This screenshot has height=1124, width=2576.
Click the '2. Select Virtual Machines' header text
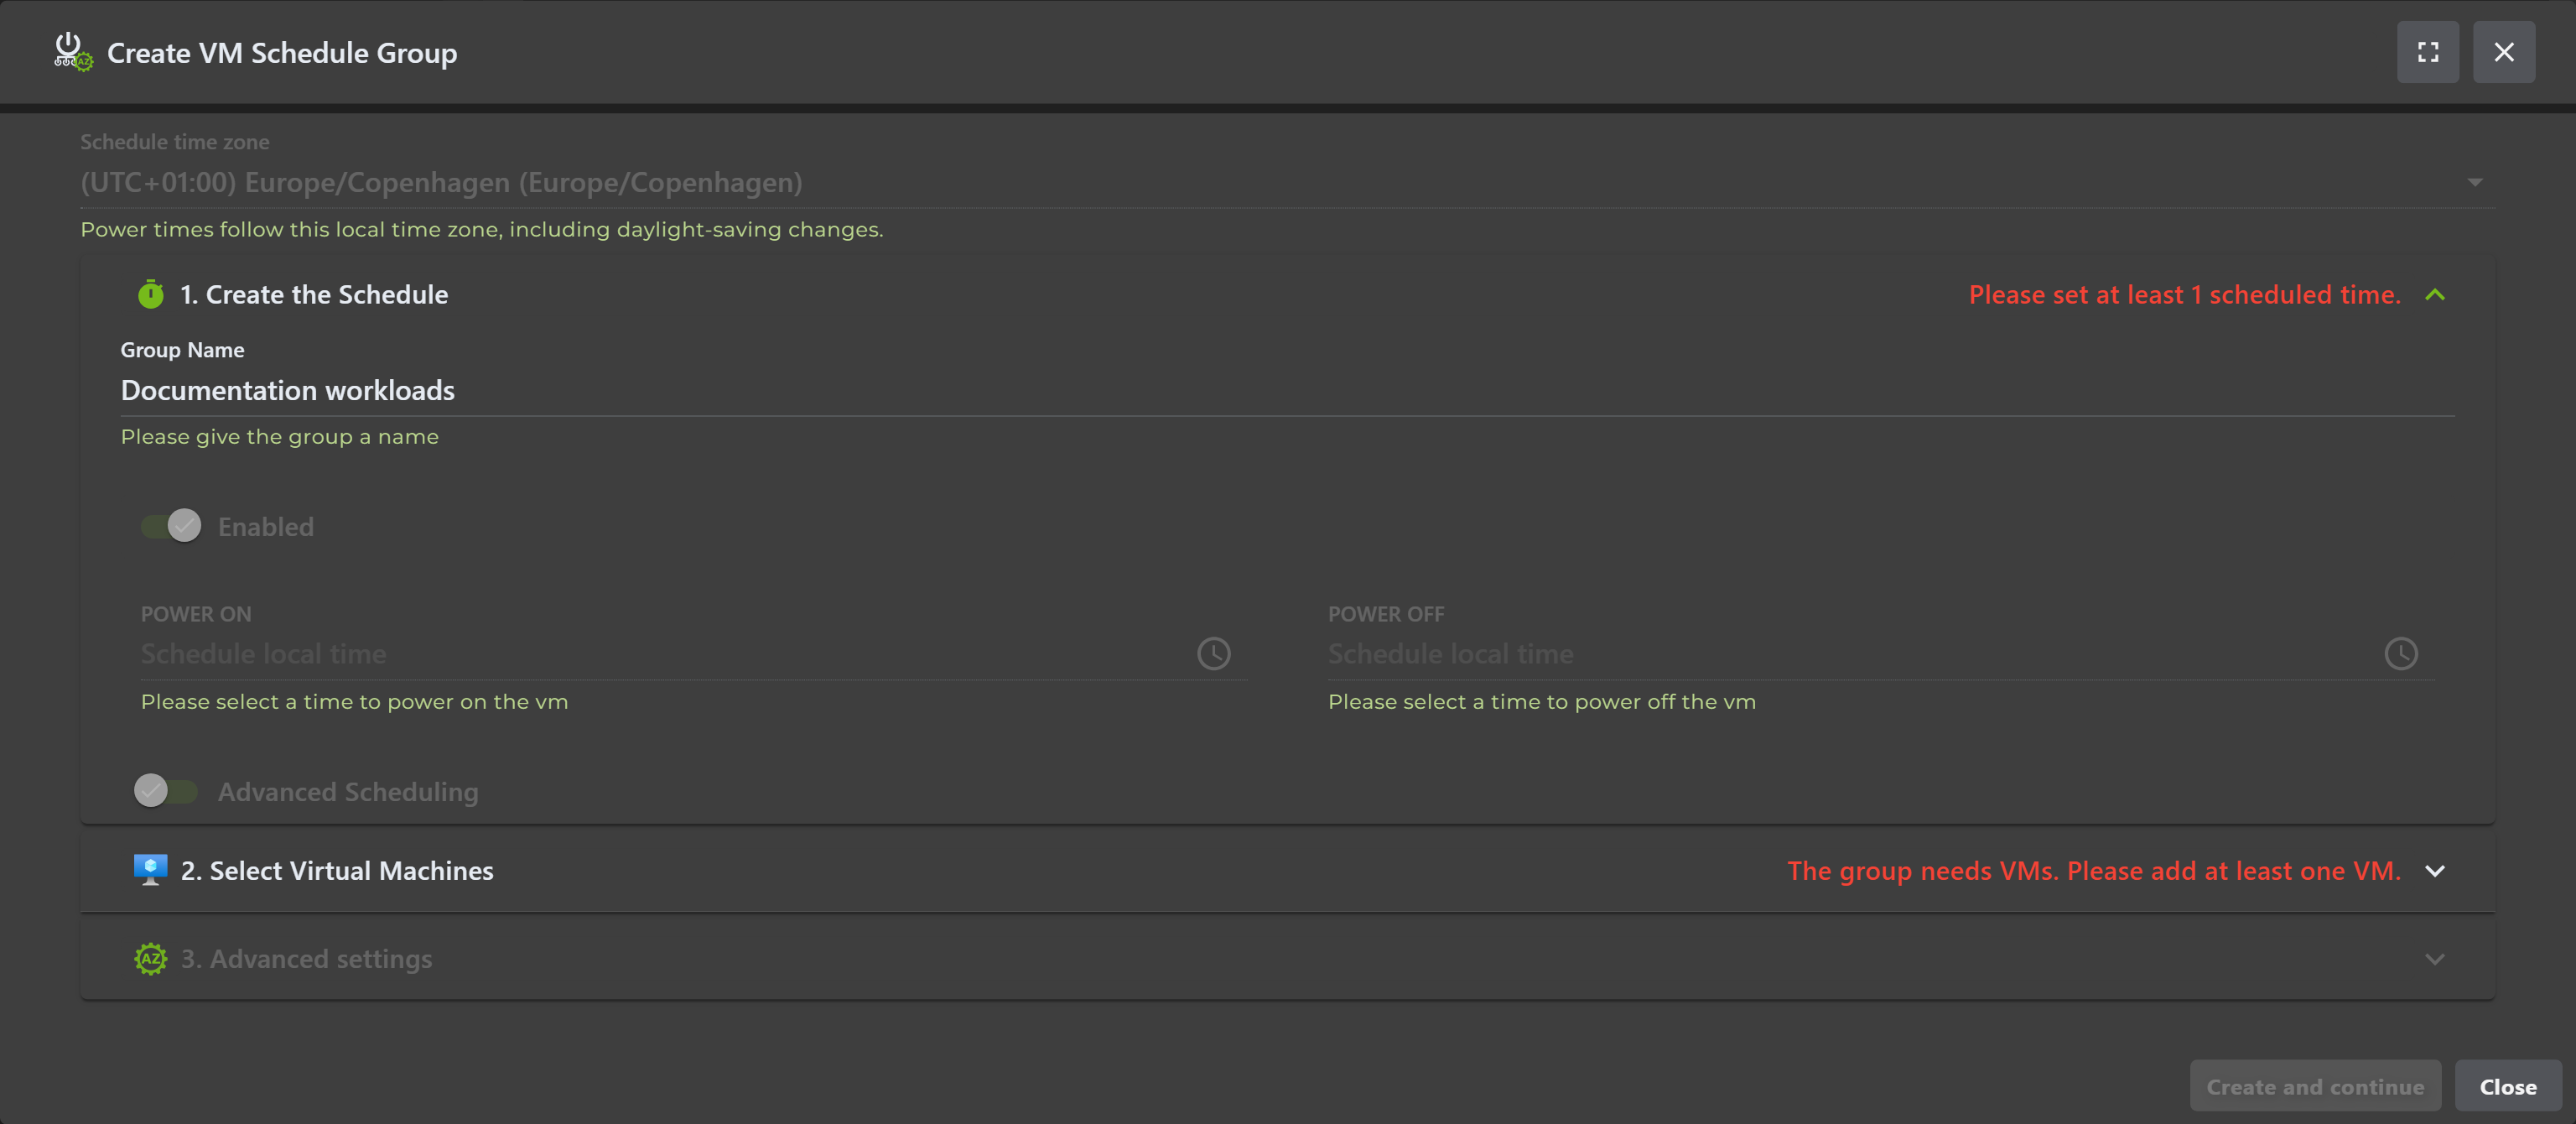(x=337, y=871)
